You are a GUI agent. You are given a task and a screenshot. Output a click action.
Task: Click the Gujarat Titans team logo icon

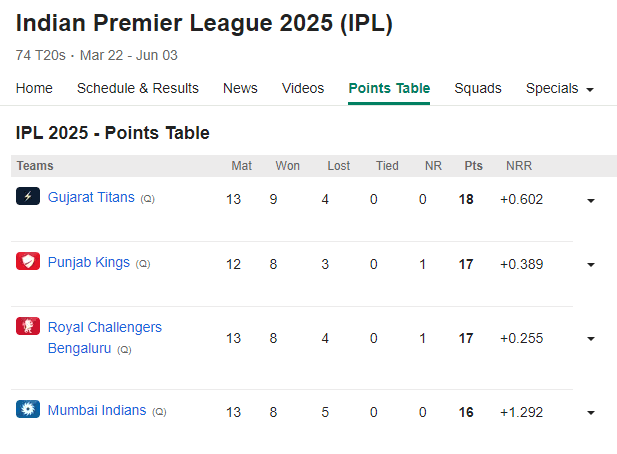28,196
